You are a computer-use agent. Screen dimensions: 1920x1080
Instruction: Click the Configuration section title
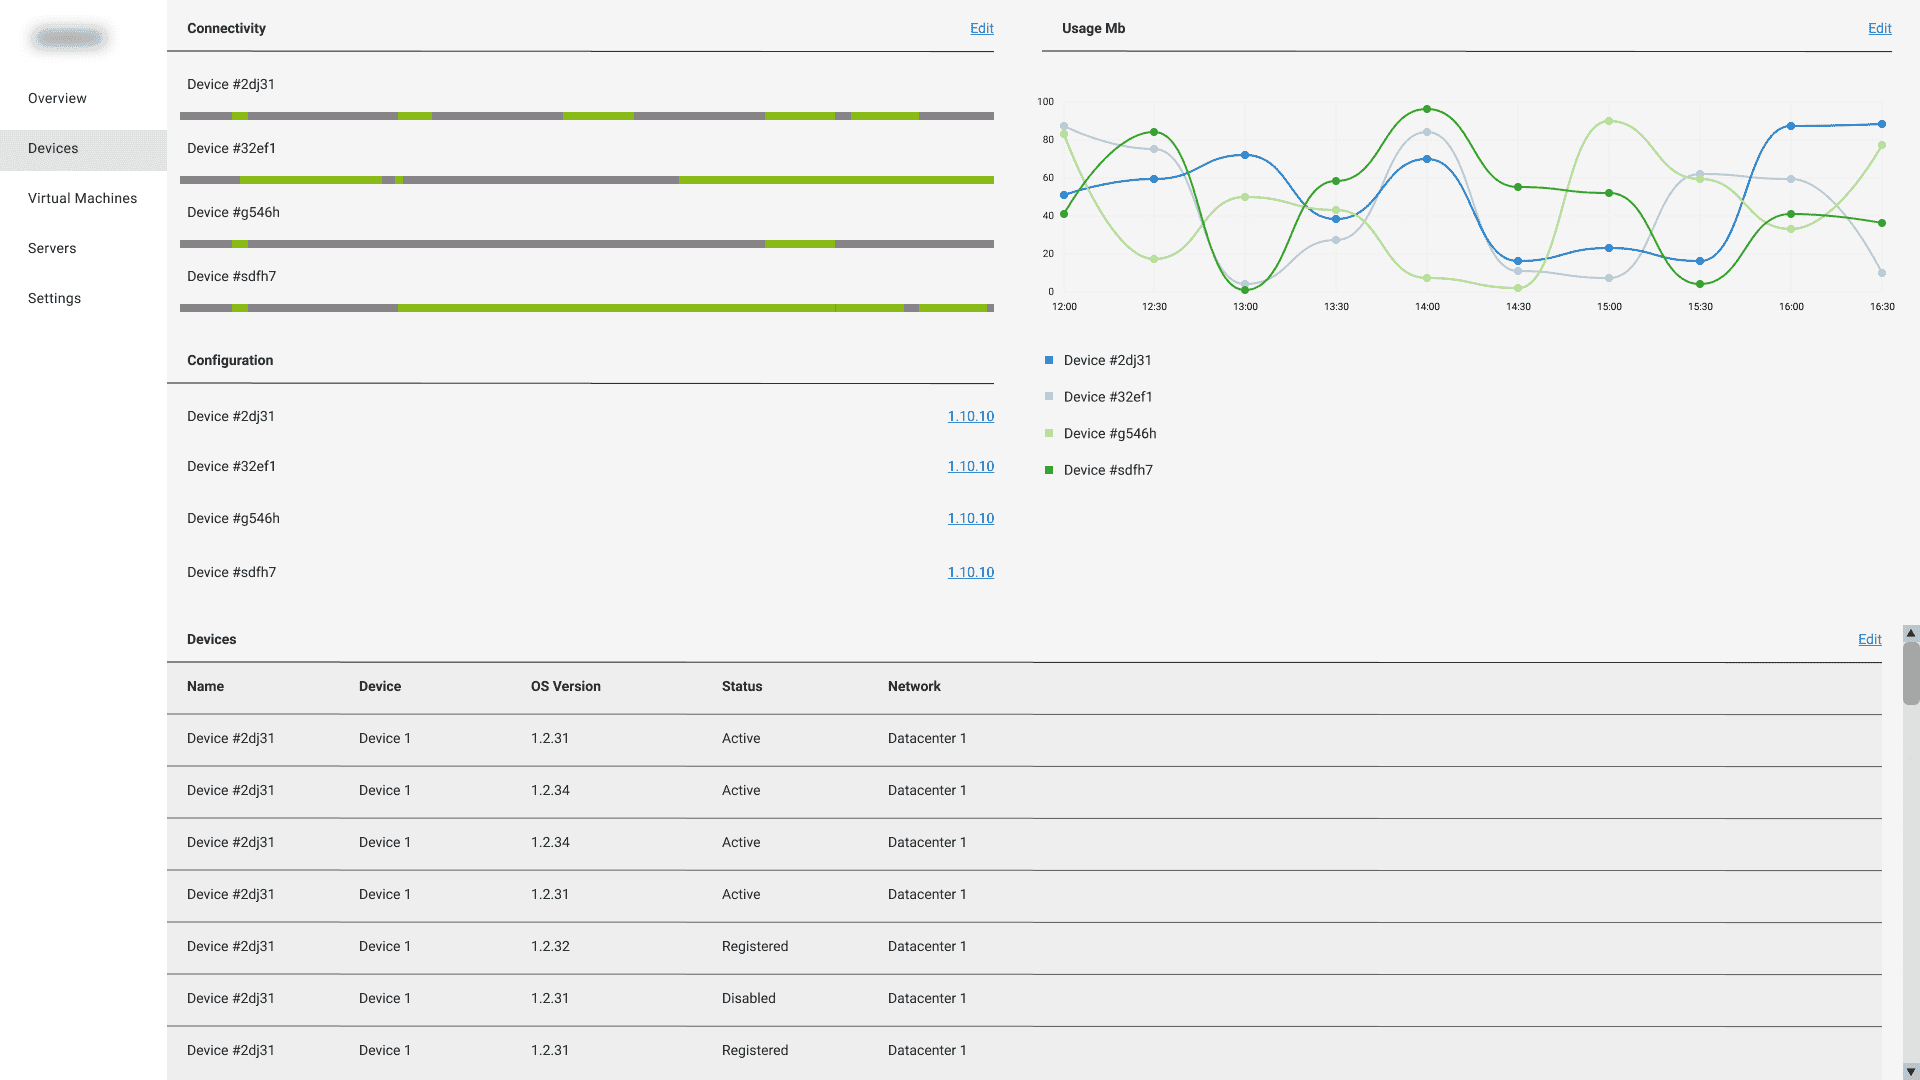coord(230,360)
